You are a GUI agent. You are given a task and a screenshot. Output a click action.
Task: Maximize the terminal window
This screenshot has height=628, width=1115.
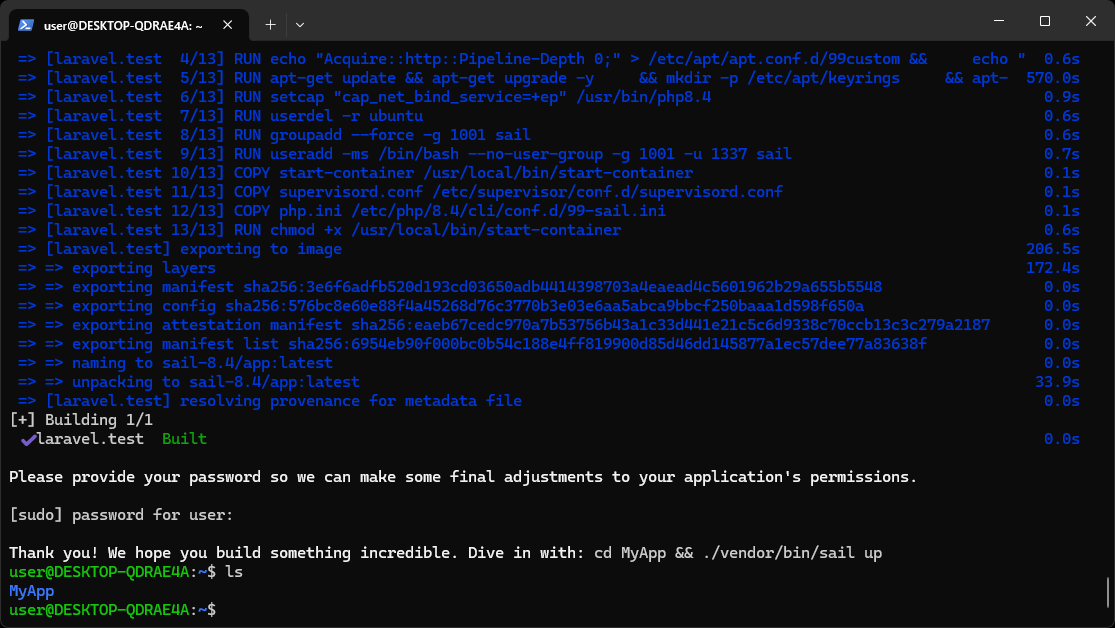pyautogui.click(x=1045, y=21)
